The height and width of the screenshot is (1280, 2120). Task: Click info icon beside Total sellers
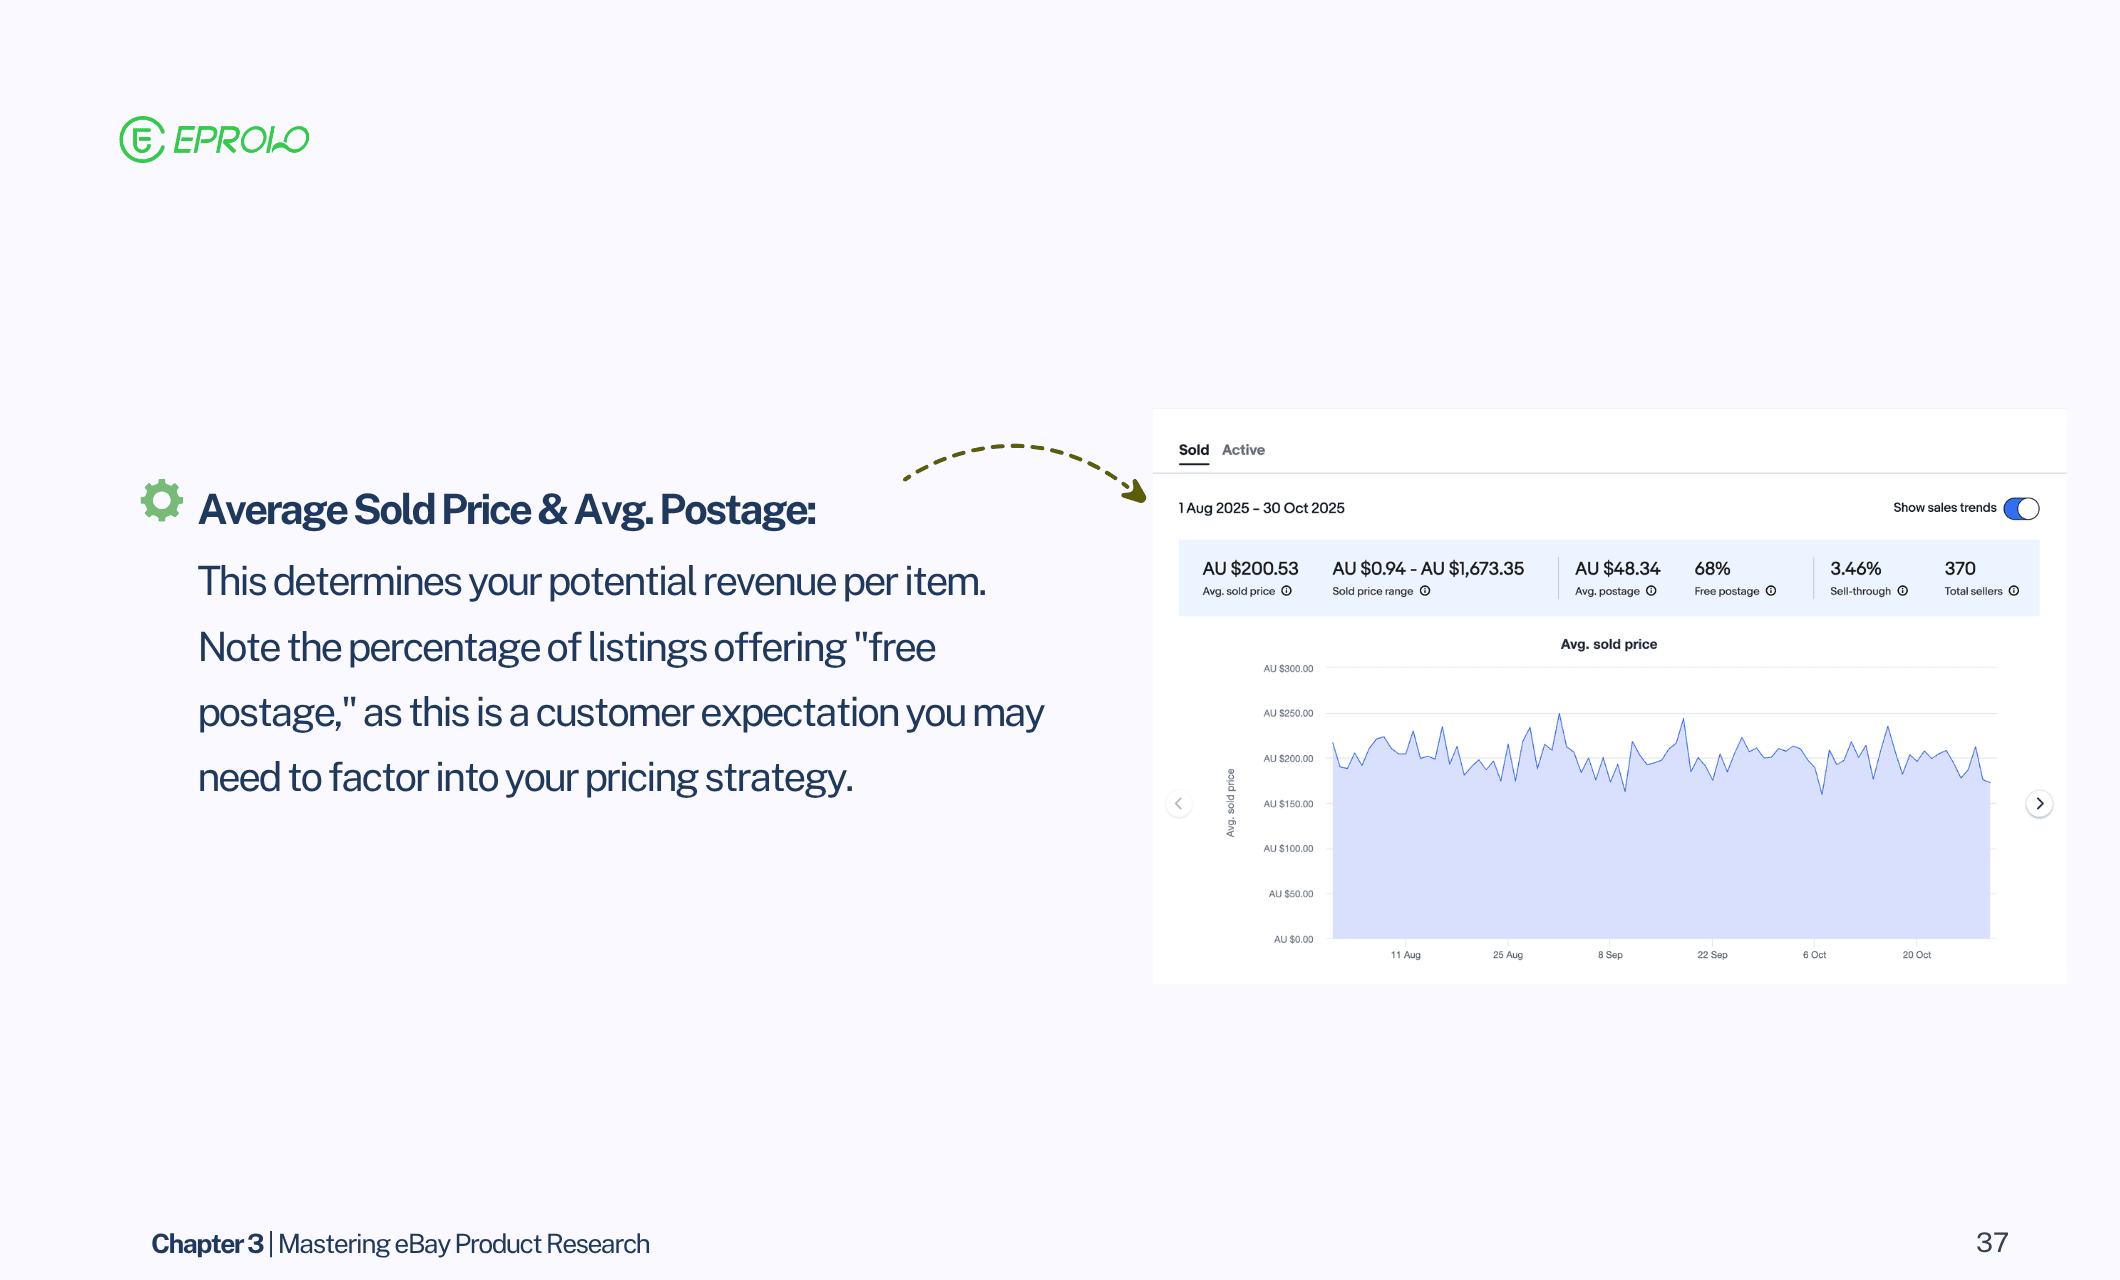click(x=2014, y=591)
